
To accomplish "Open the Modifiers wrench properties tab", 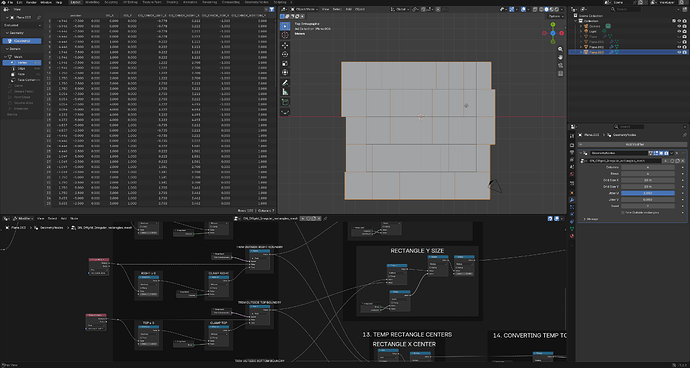I will click(x=572, y=200).
